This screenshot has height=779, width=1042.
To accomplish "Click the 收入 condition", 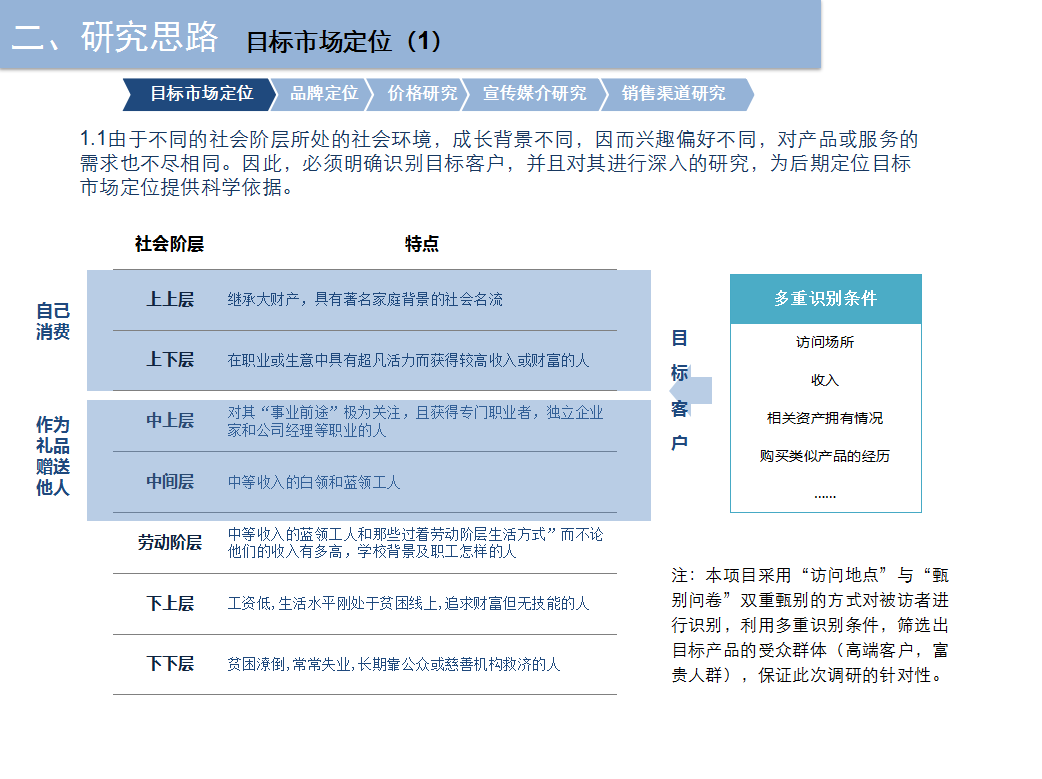I will click(x=825, y=380).
